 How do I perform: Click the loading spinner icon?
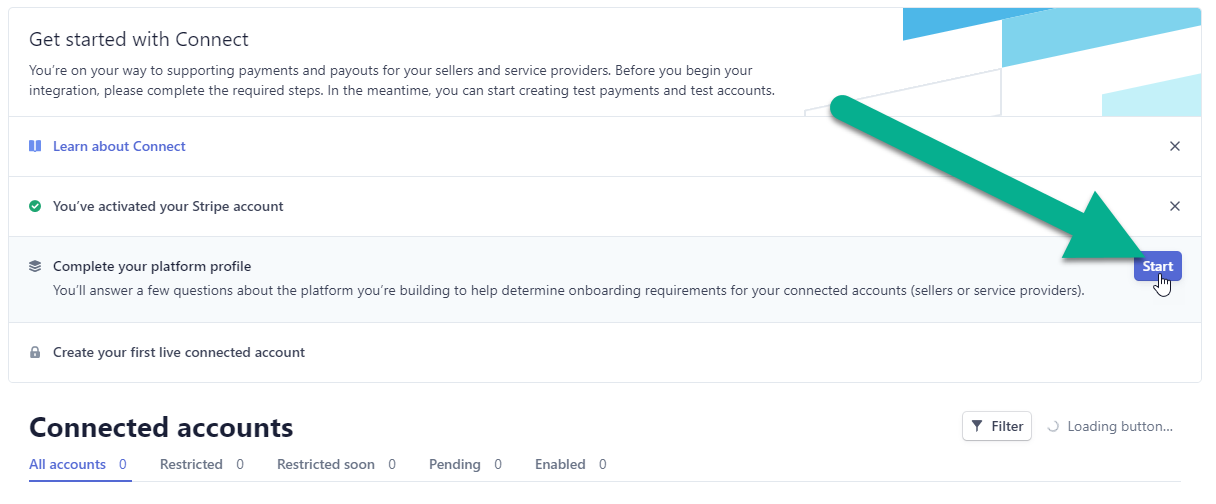(x=1053, y=426)
